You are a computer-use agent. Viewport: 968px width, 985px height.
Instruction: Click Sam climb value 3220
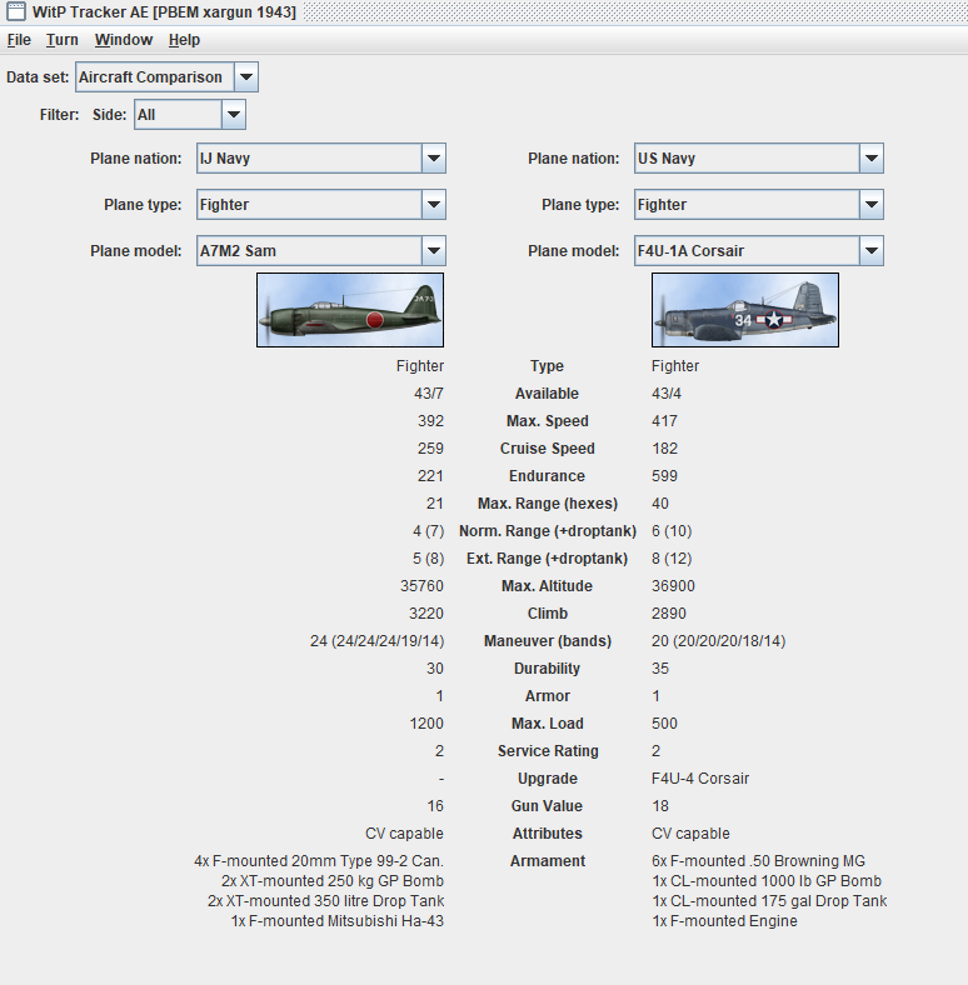[427, 614]
